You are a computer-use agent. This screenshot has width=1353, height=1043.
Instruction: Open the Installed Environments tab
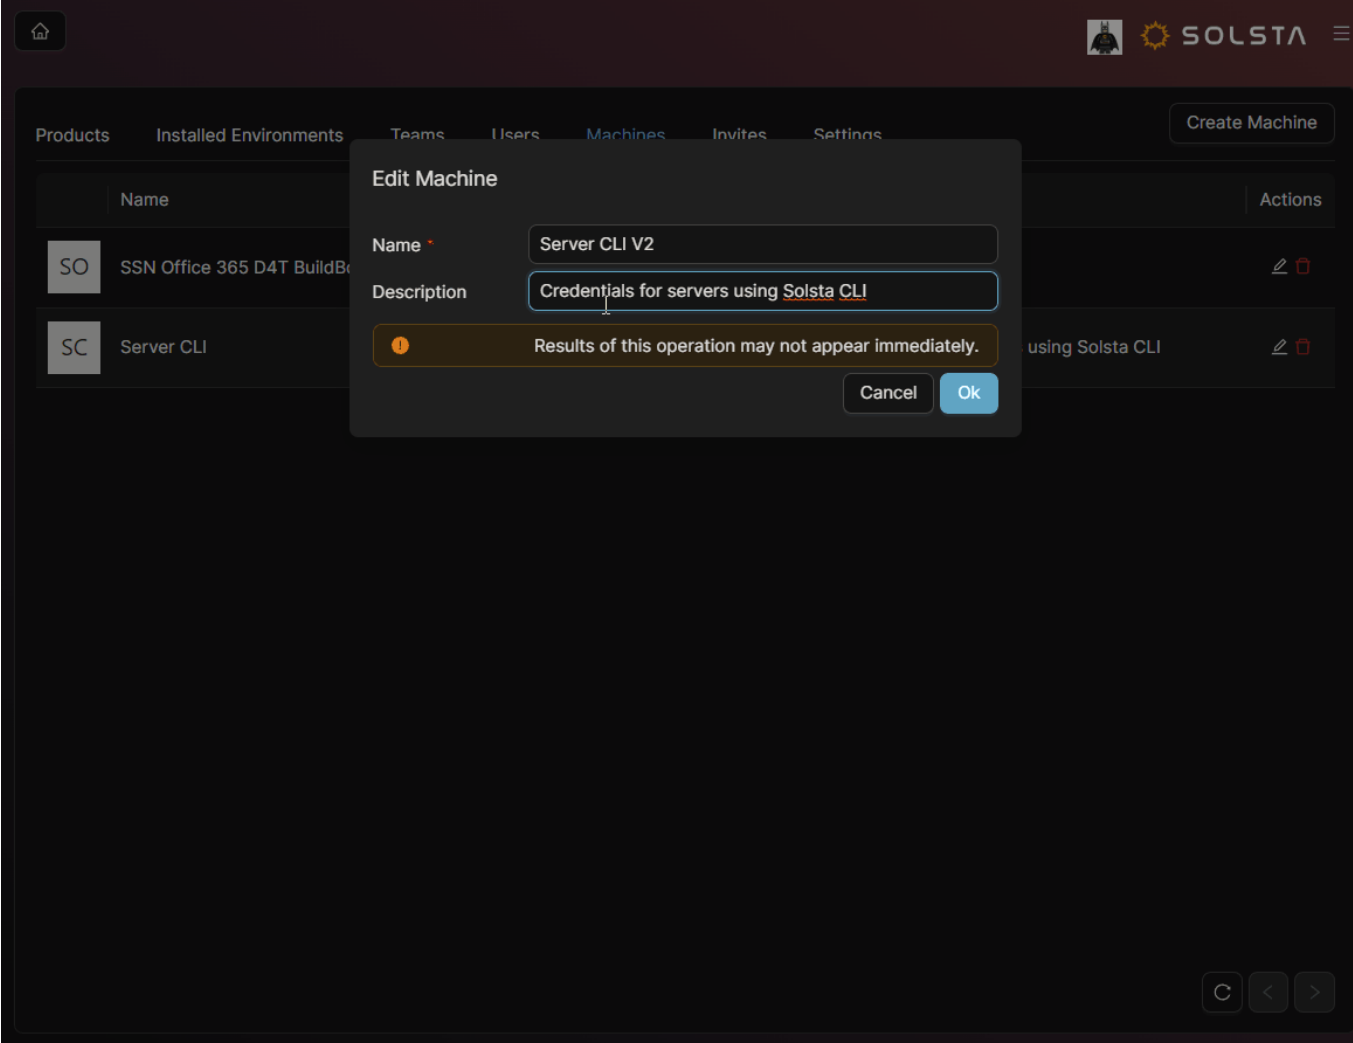(x=249, y=135)
